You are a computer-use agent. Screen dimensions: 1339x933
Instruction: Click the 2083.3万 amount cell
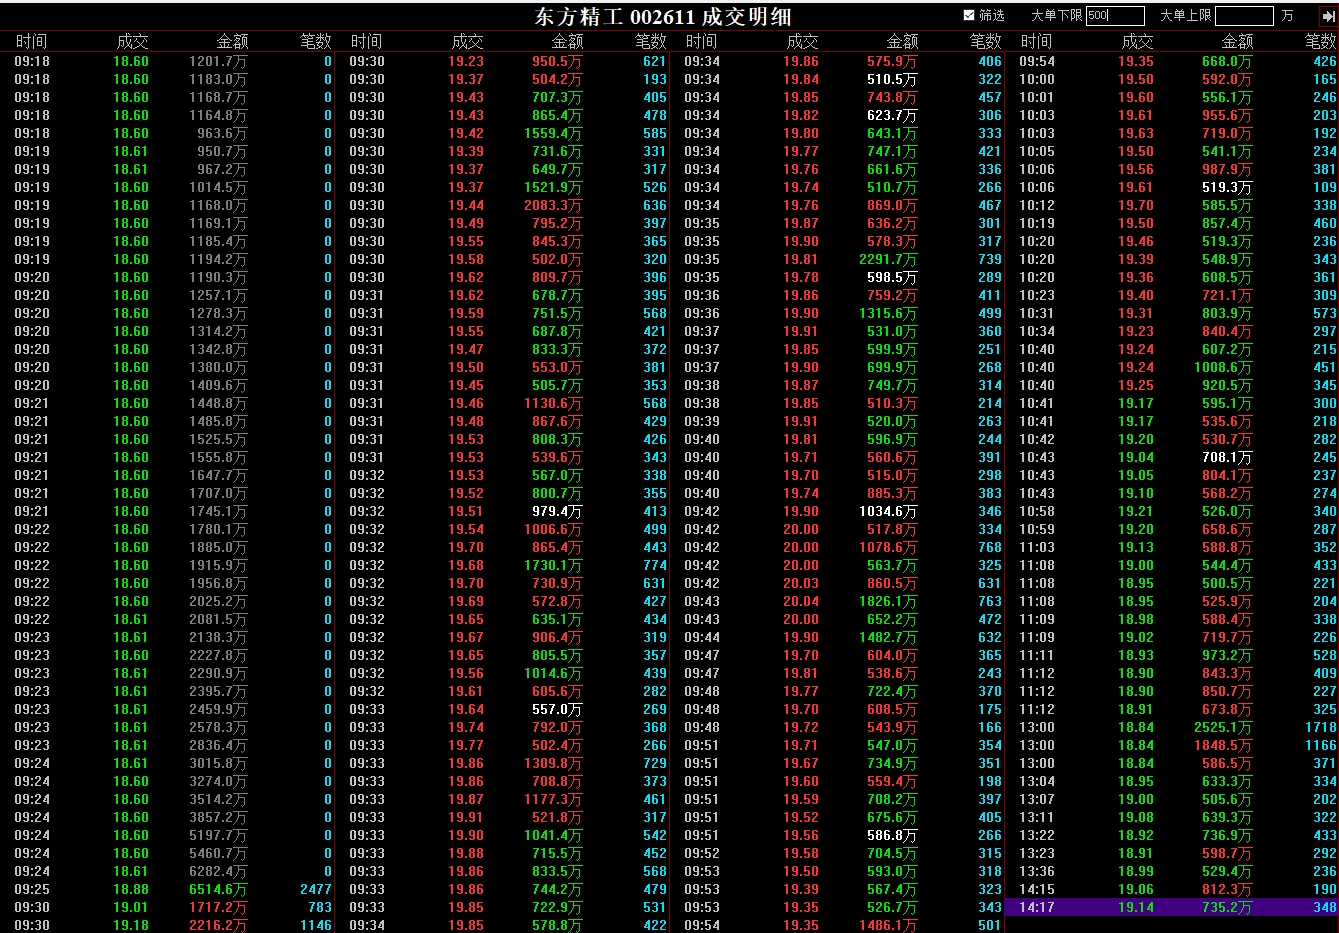click(x=553, y=205)
